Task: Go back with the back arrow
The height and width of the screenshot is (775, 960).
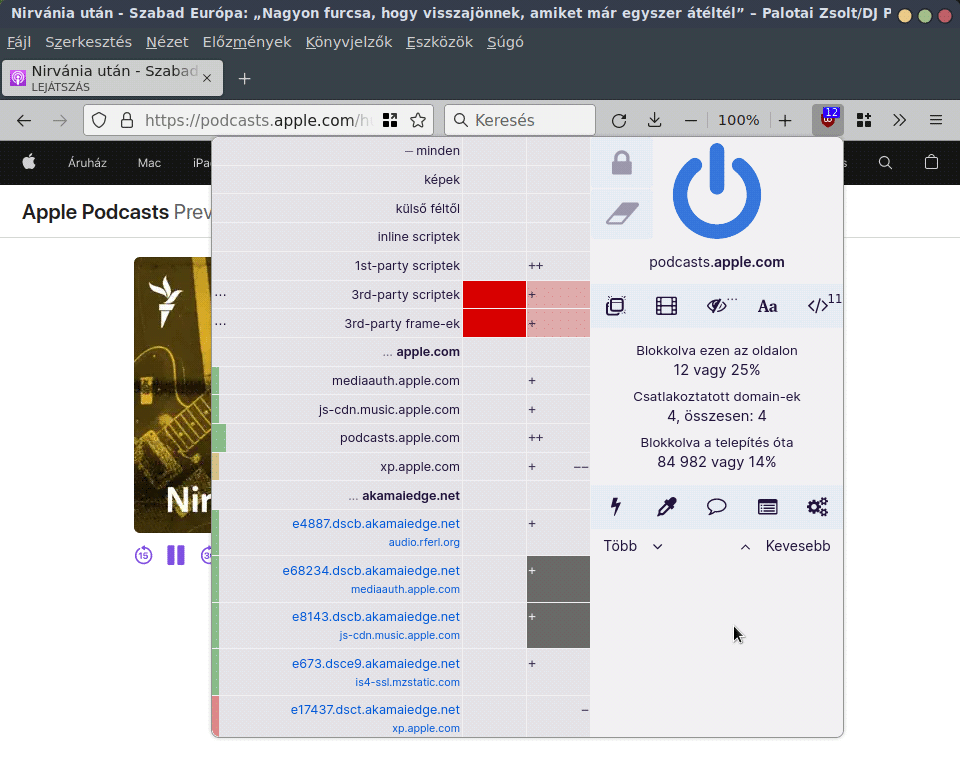Action: [24, 120]
